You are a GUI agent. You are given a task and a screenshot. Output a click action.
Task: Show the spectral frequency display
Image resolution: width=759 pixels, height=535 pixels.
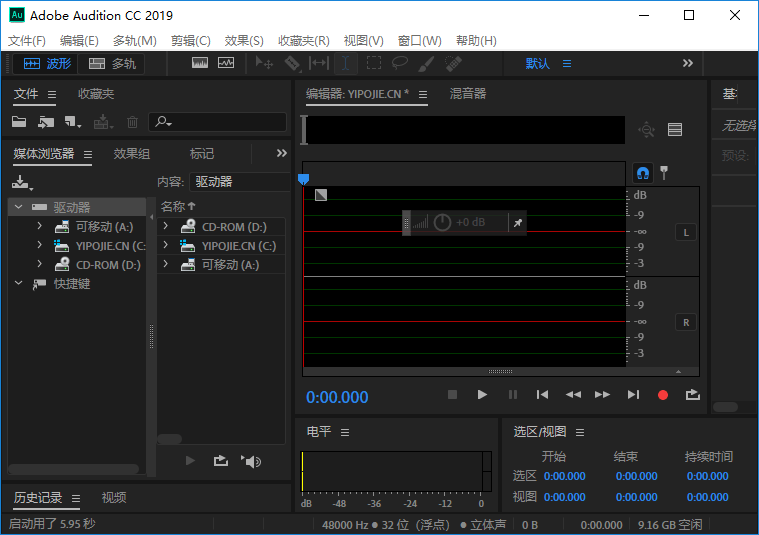pos(200,63)
